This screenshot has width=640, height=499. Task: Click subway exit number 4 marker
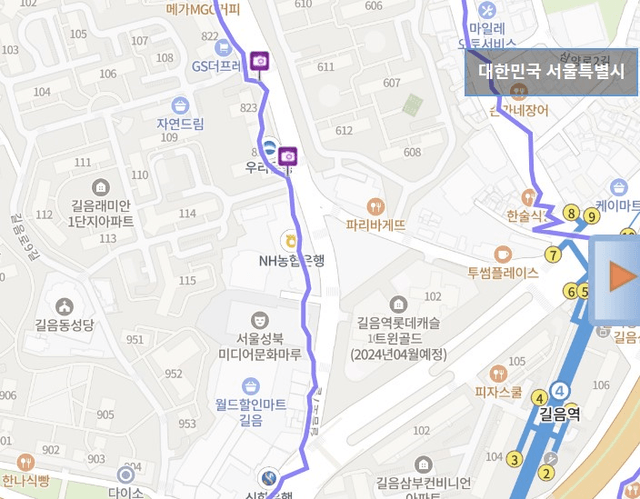(x=539, y=398)
